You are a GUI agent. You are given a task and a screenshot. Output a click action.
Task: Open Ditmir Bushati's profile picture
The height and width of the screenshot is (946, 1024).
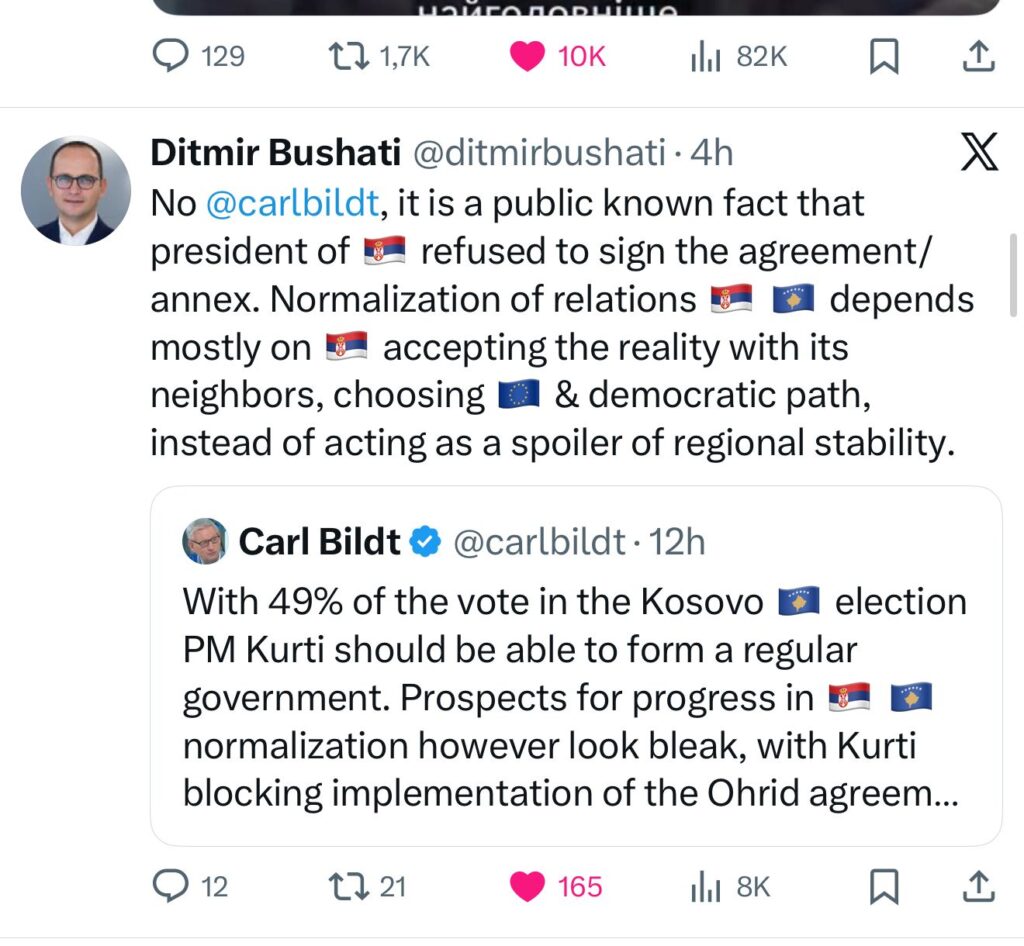76,191
